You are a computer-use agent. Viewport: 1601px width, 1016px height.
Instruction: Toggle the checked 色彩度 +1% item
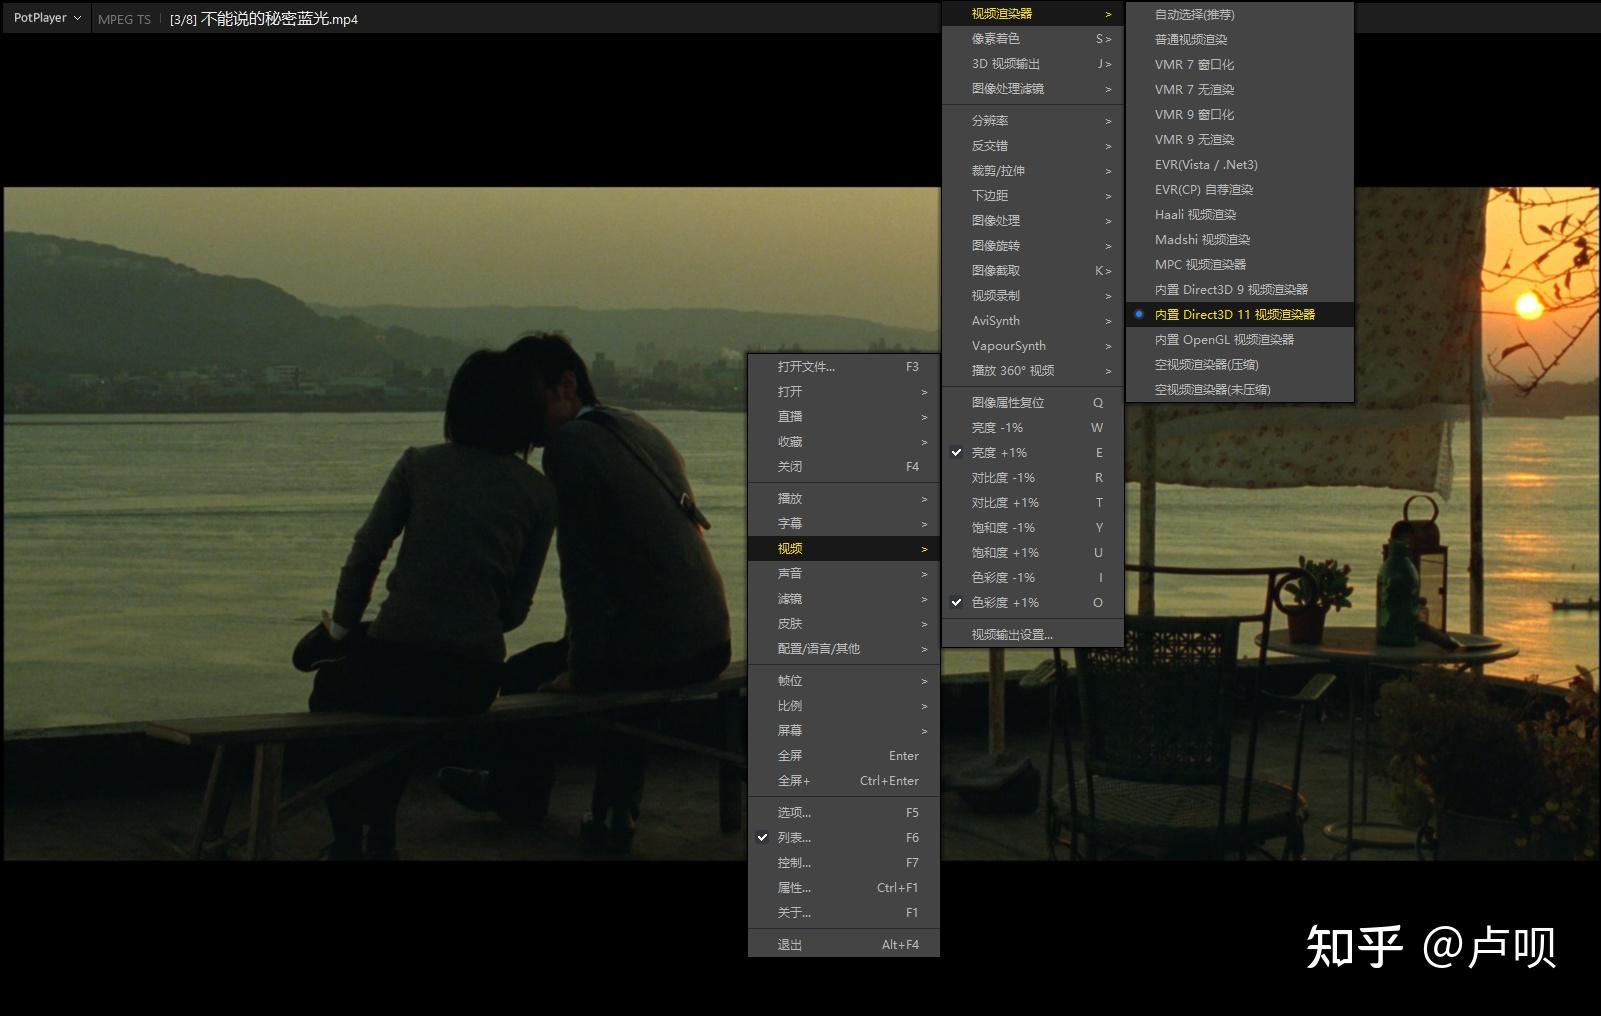coord(1005,603)
